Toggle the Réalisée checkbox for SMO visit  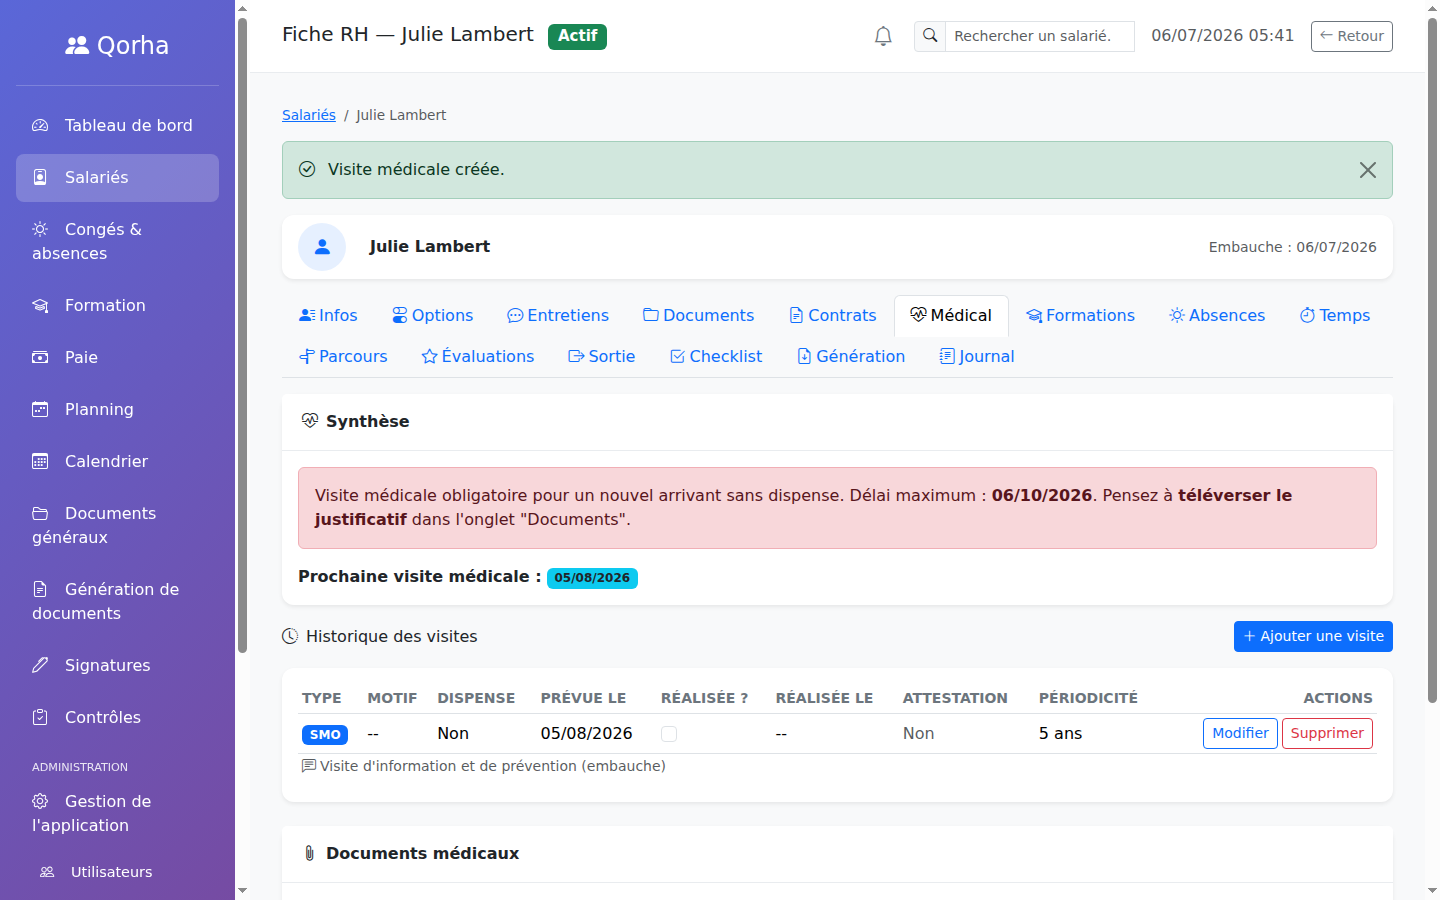(x=669, y=734)
